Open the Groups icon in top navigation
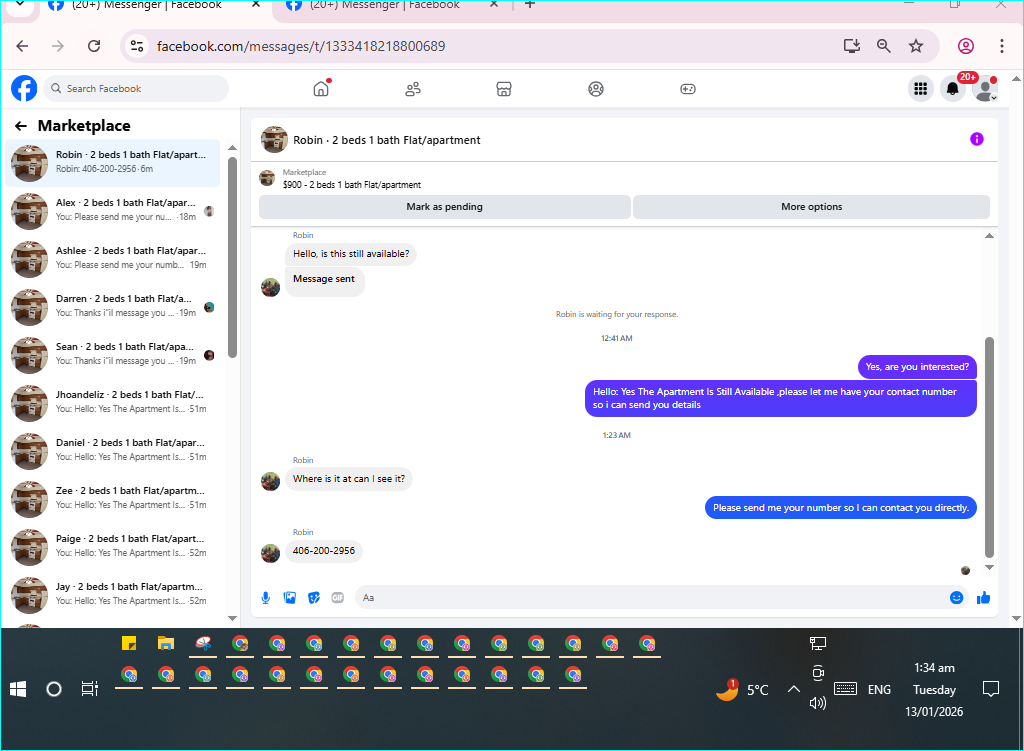1024x751 pixels. point(596,89)
